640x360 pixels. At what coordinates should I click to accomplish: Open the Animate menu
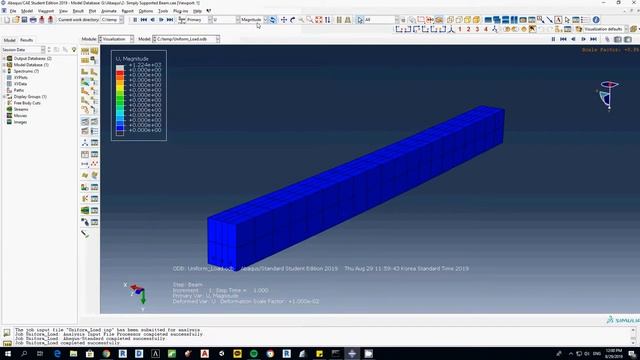coord(109,11)
